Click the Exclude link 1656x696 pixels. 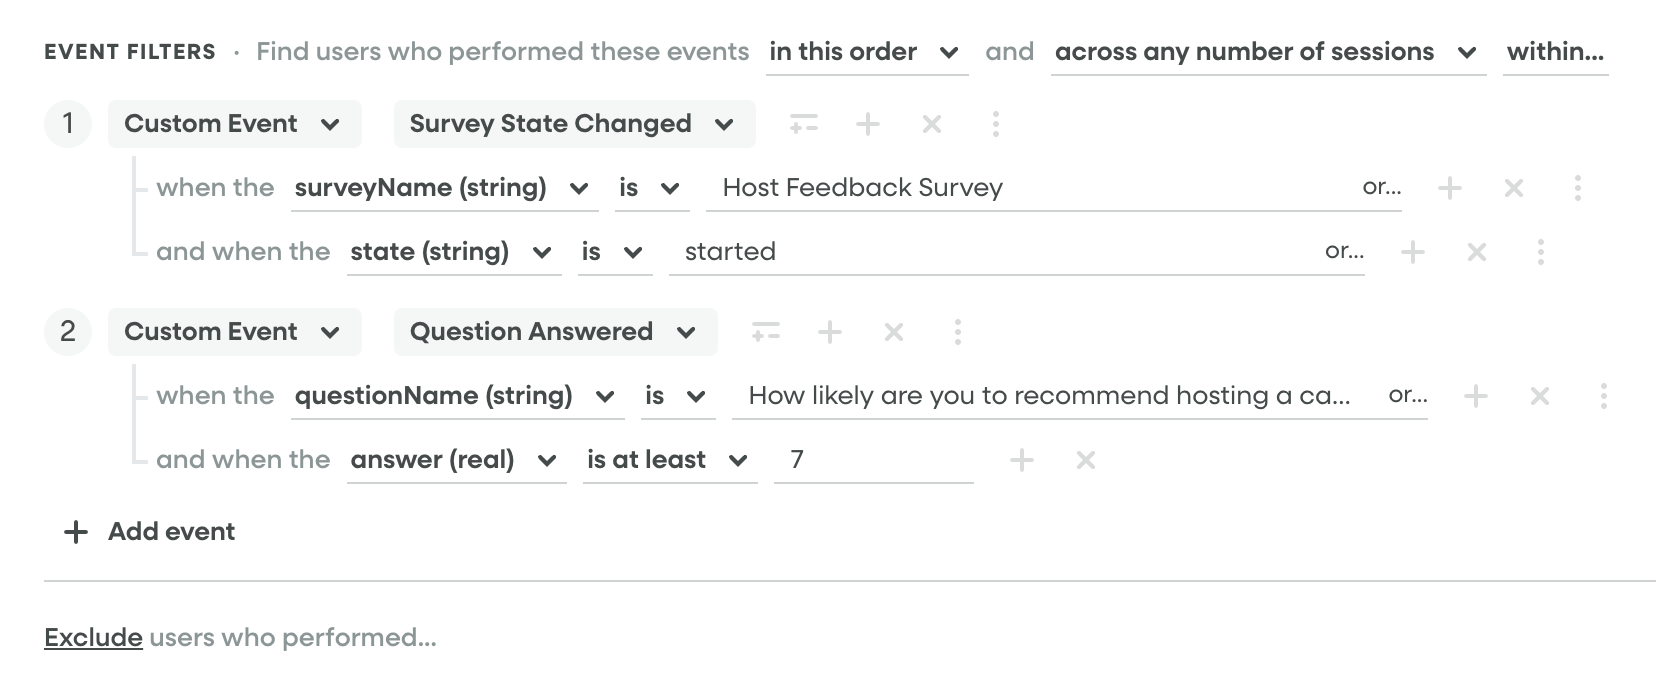pos(93,638)
